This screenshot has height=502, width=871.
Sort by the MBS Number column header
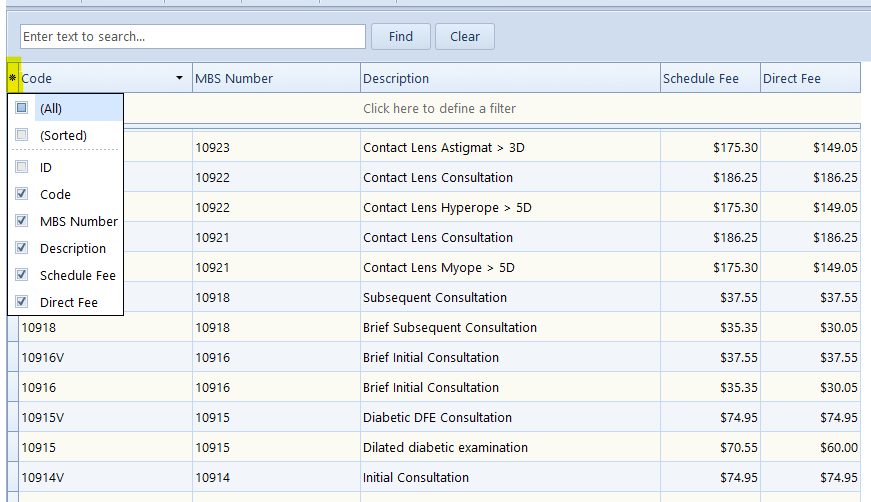(275, 78)
